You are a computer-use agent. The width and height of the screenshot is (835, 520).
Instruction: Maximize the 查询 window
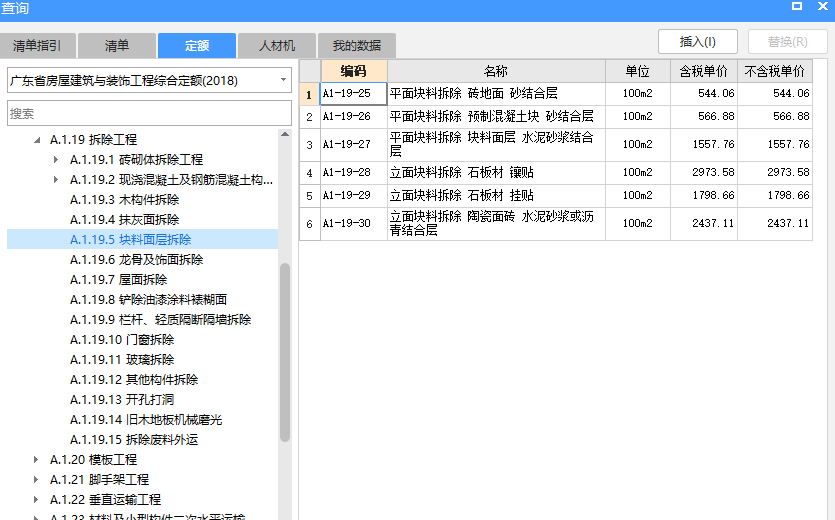[797, 6]
